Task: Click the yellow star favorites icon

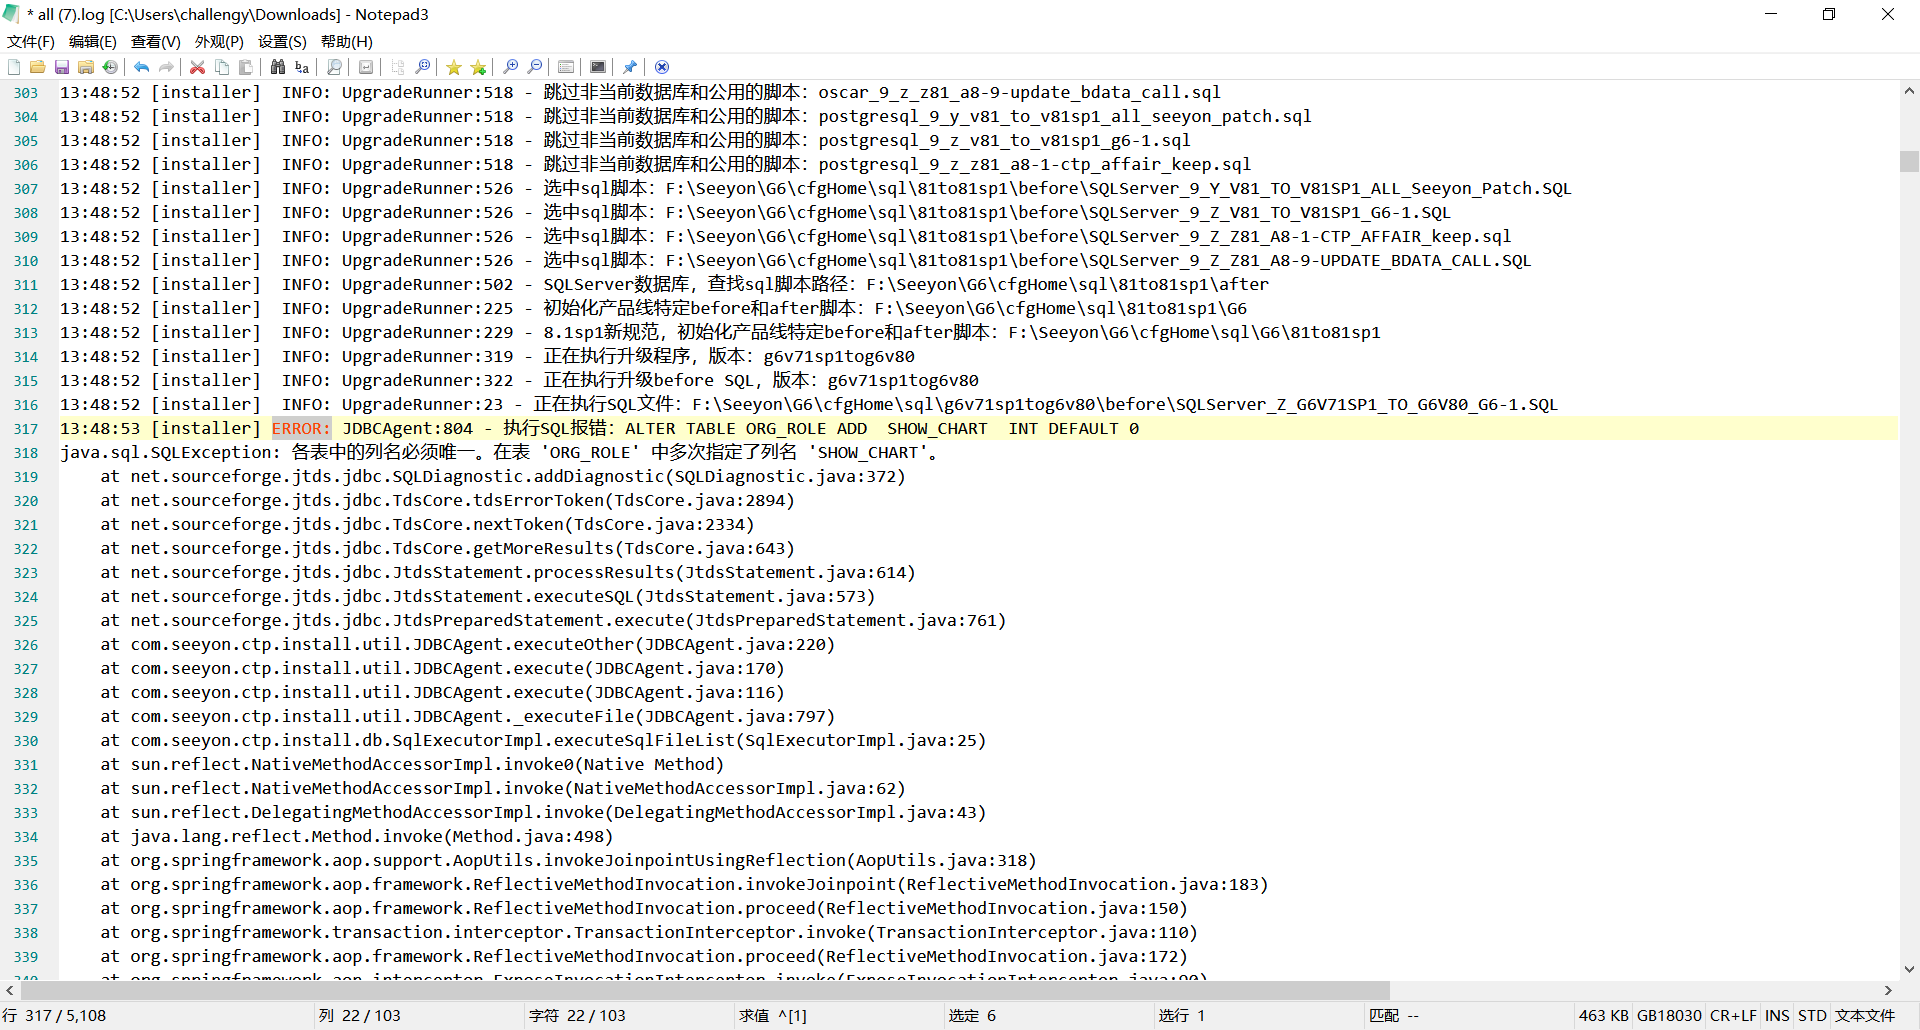Action: point(454,67)
